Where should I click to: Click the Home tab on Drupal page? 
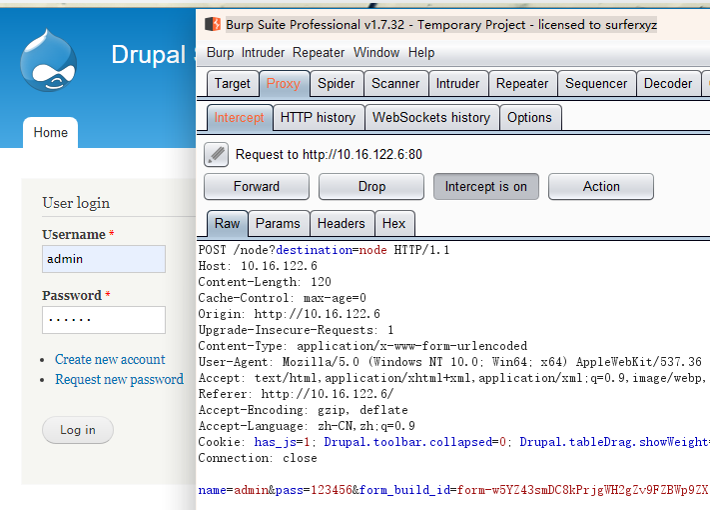pyautogui.click(x=51, y=132)
